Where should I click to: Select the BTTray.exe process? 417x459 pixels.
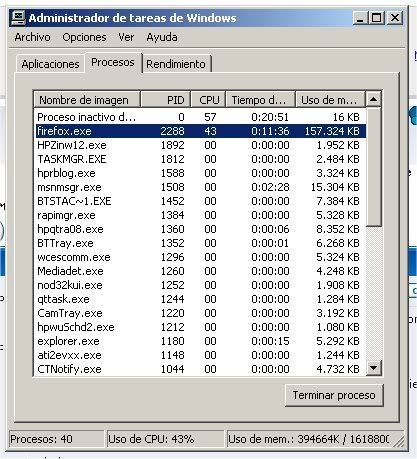(200, 243)
